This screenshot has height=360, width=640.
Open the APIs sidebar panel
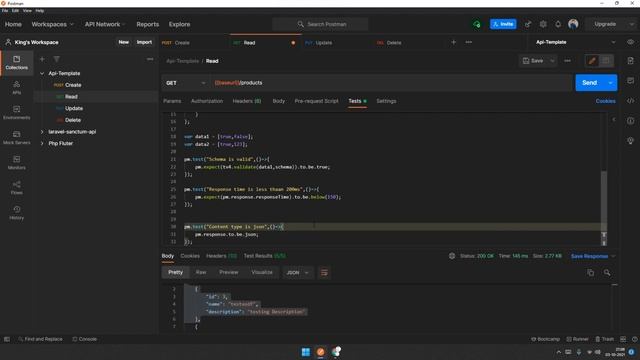coord(17,88)
